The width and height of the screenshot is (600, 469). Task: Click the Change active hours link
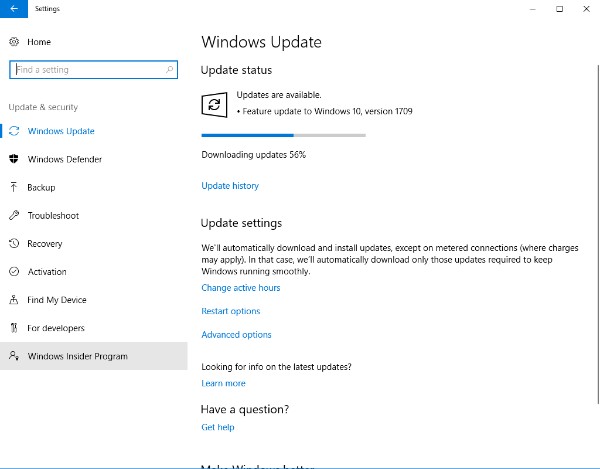pos(241,288)
